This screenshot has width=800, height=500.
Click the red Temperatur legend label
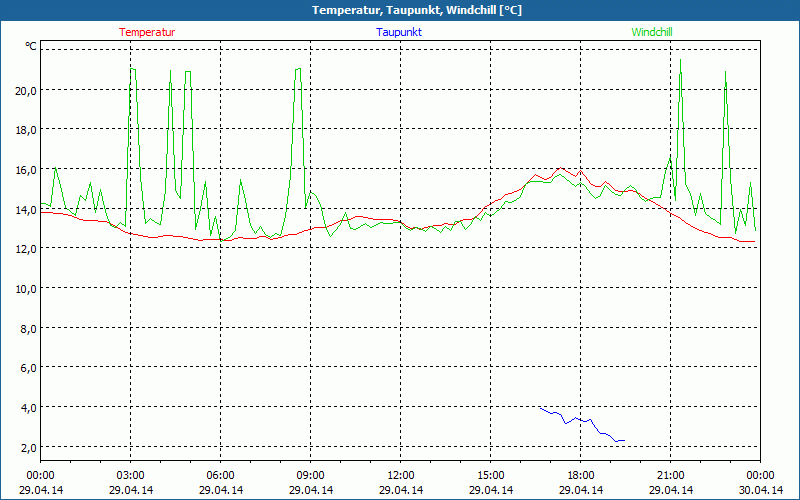pos(147,32)
